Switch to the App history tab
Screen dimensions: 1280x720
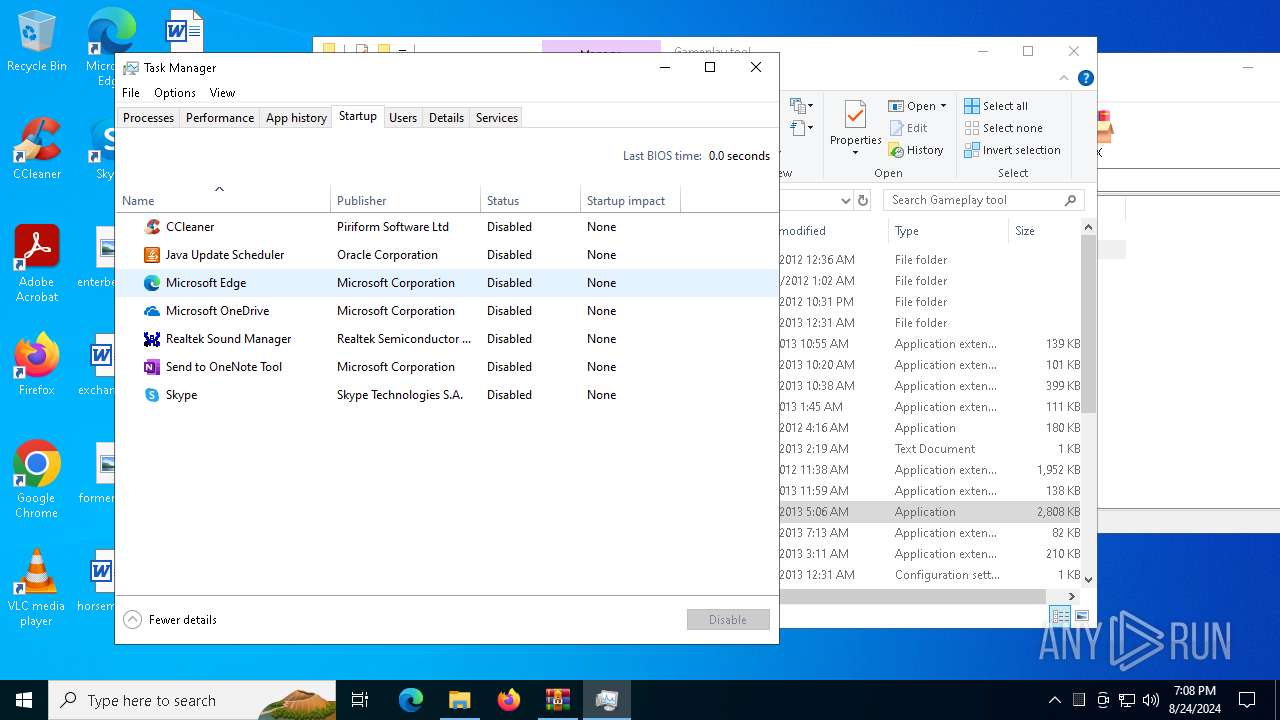[x=296, y=117]
